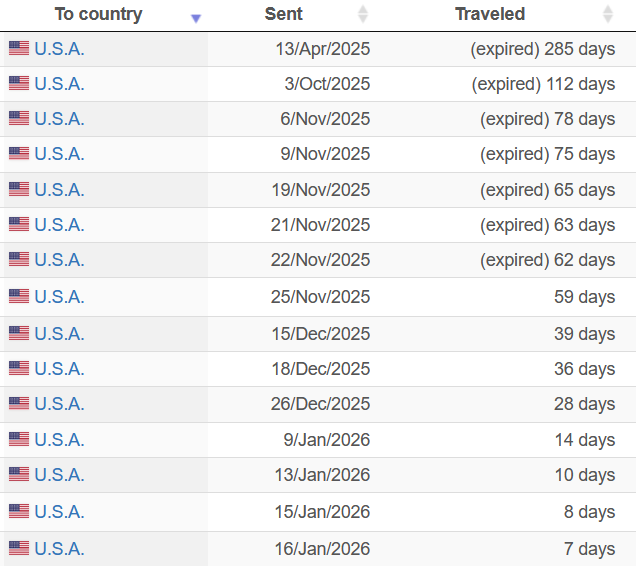
Task: Select the 13/Jan/2026 table row's traveled cell
Action: tap(585, 475)
